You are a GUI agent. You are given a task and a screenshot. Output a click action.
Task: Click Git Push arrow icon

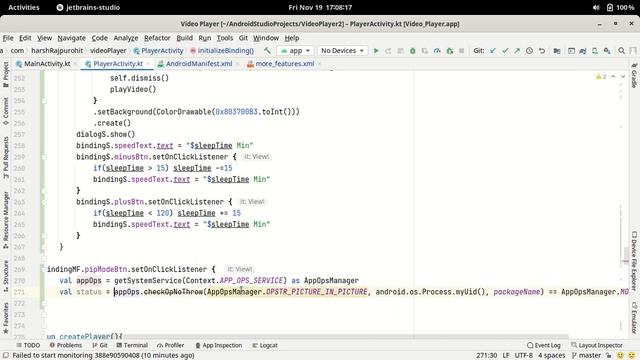tap(517, 51)
